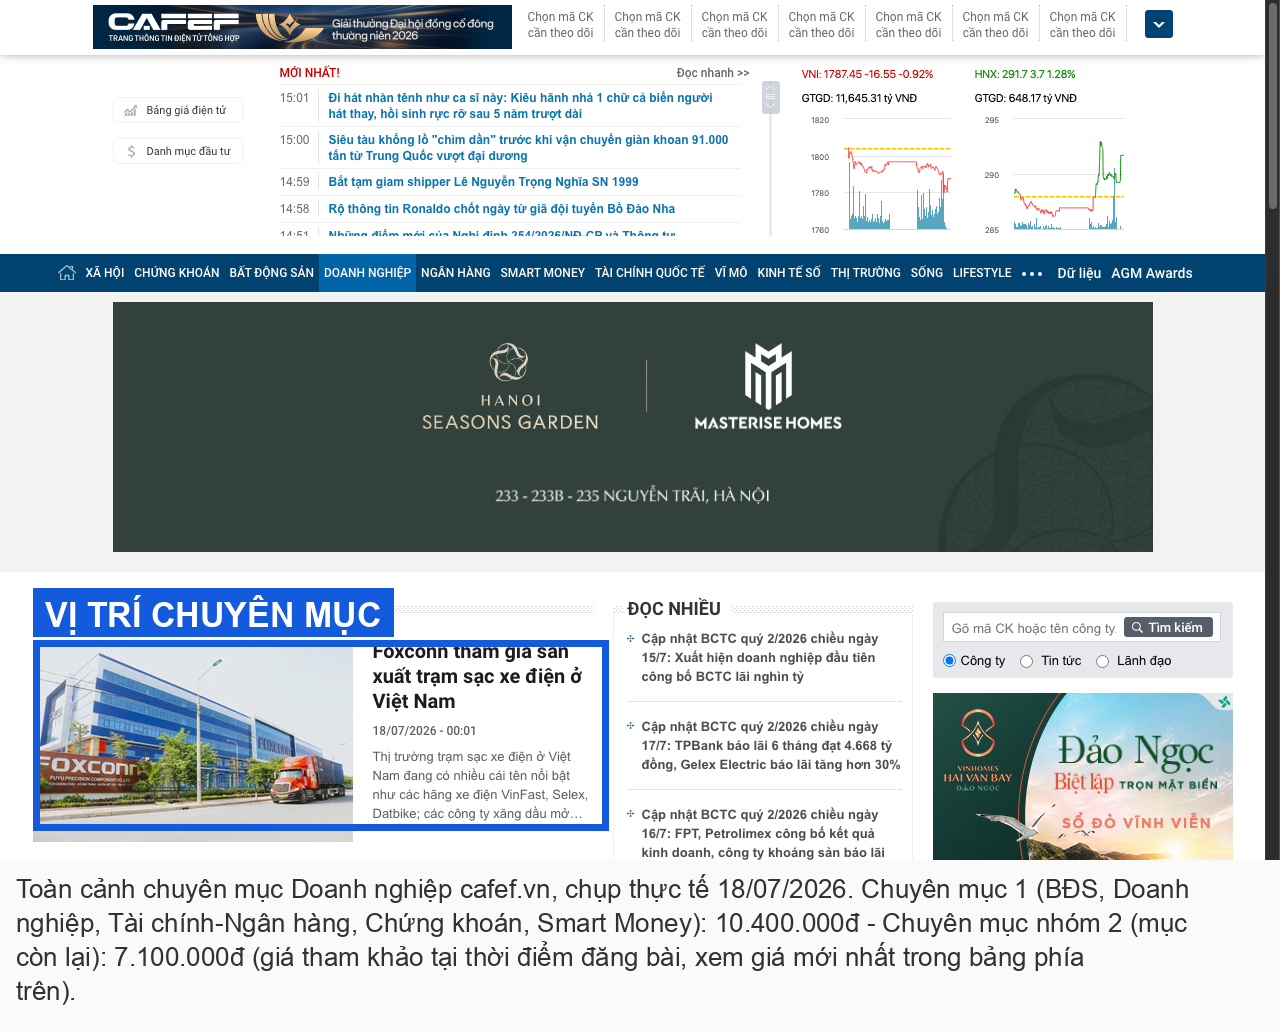Open the XÃ HỘI section
Viewport: 1280px width, 1032px height.
[105, 273]
